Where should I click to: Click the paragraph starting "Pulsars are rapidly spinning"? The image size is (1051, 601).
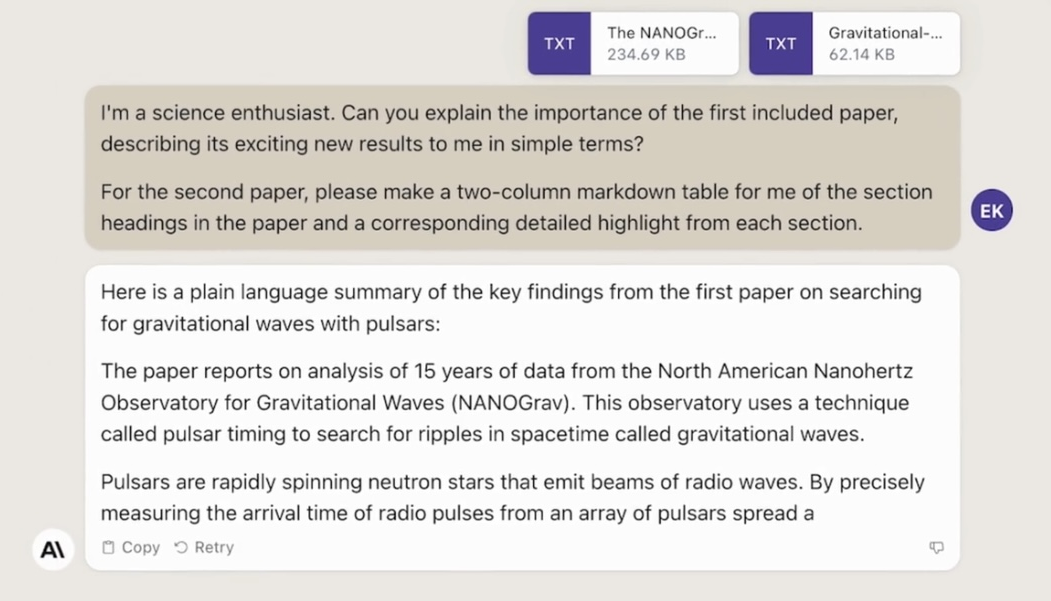click(512, 497)
